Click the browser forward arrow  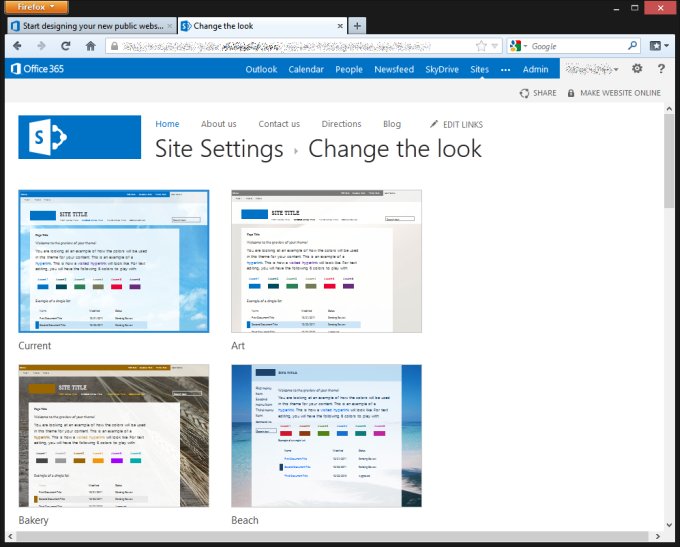[x=42, y=46]
